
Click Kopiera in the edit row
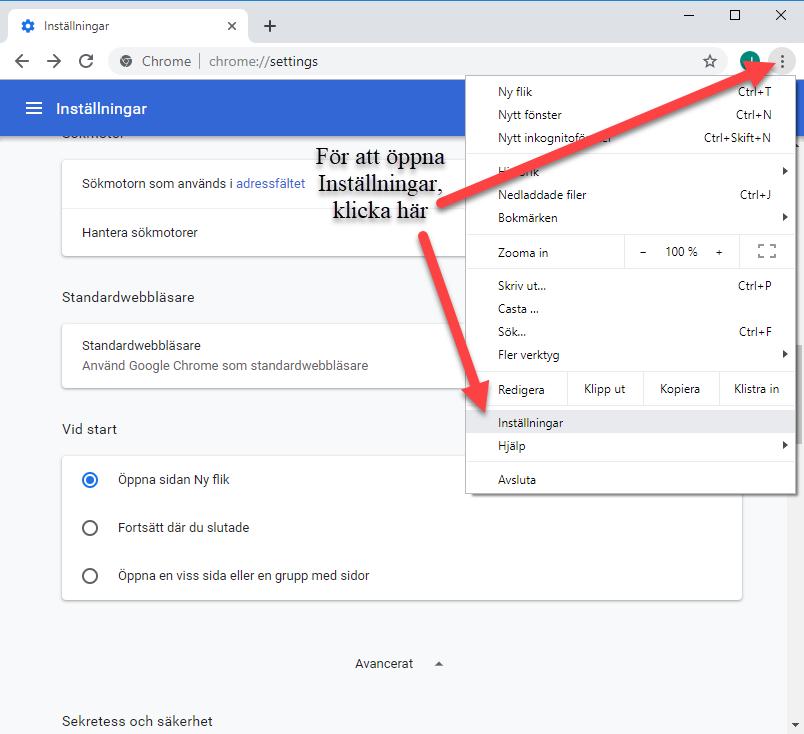click(x=680, y=389)
